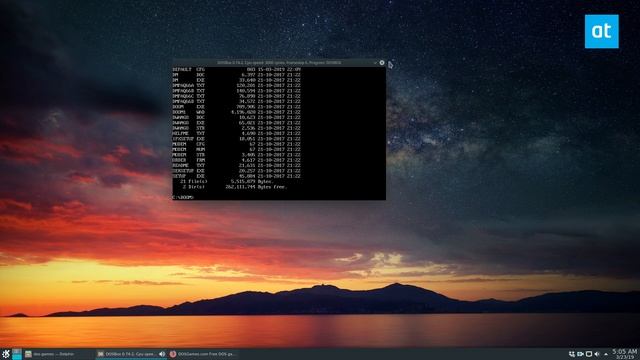Expand hidden system tray icons

tap(606, 354)
